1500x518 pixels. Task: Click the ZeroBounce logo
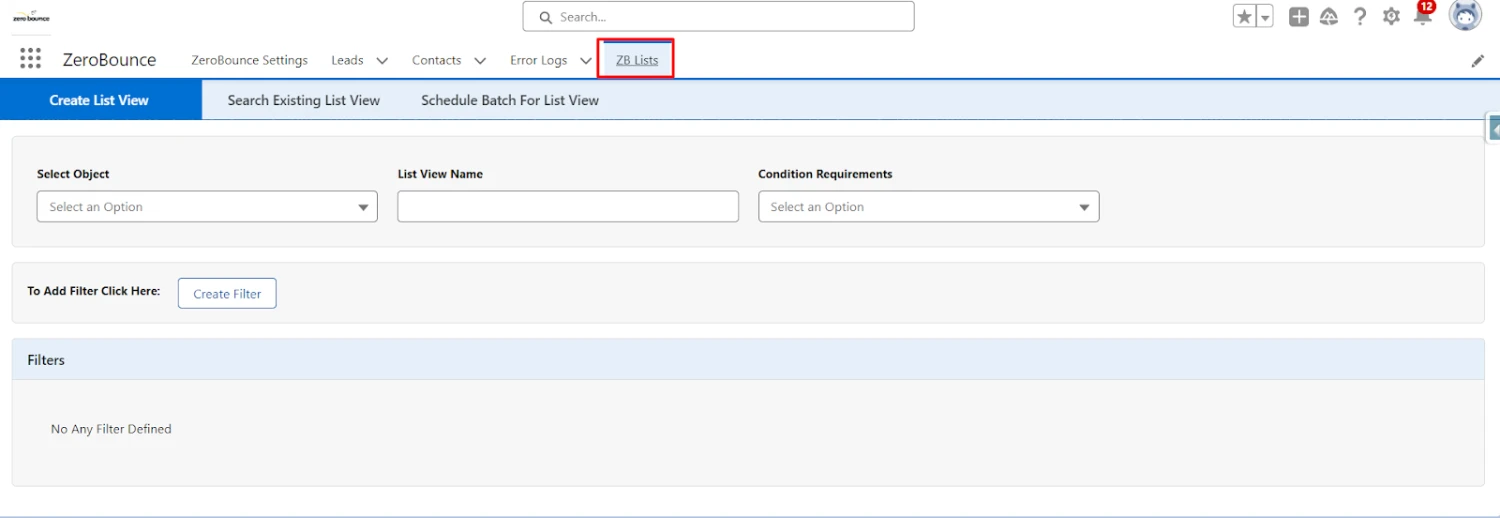pos(31,17)
